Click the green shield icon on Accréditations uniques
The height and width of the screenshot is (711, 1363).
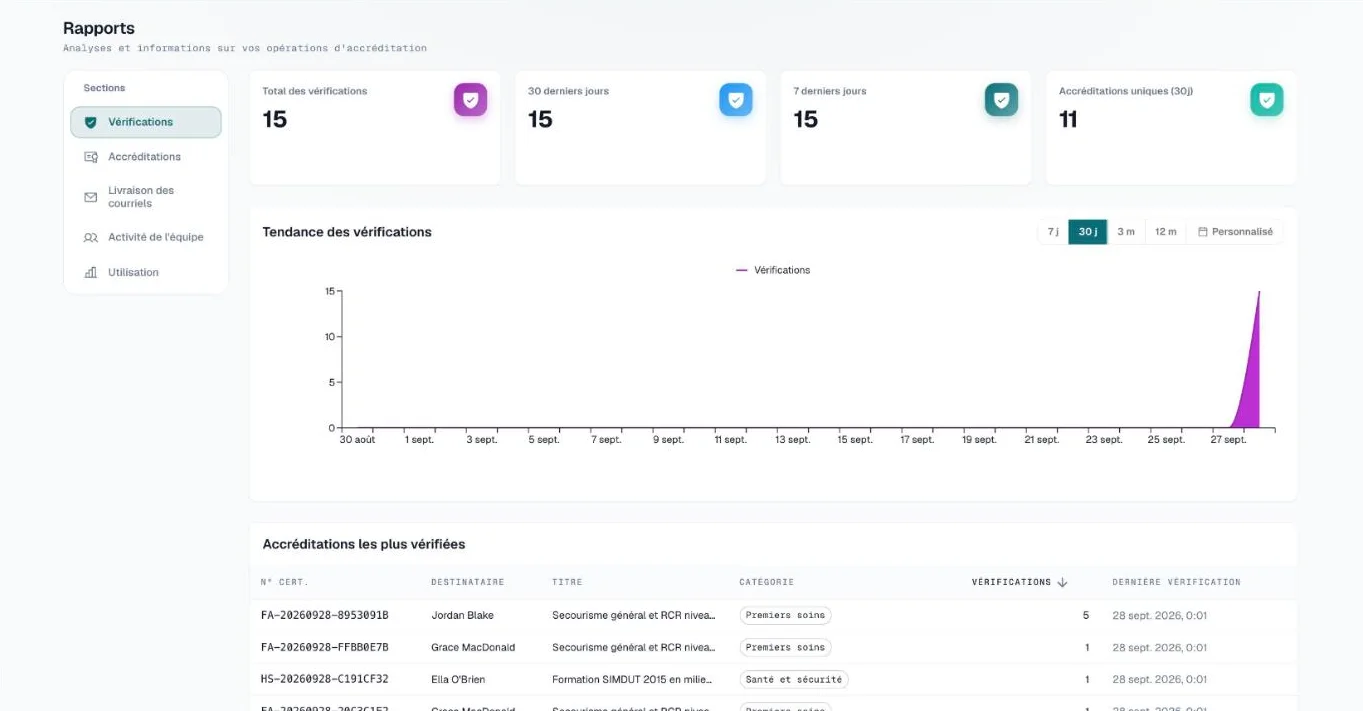(1267, 100)
